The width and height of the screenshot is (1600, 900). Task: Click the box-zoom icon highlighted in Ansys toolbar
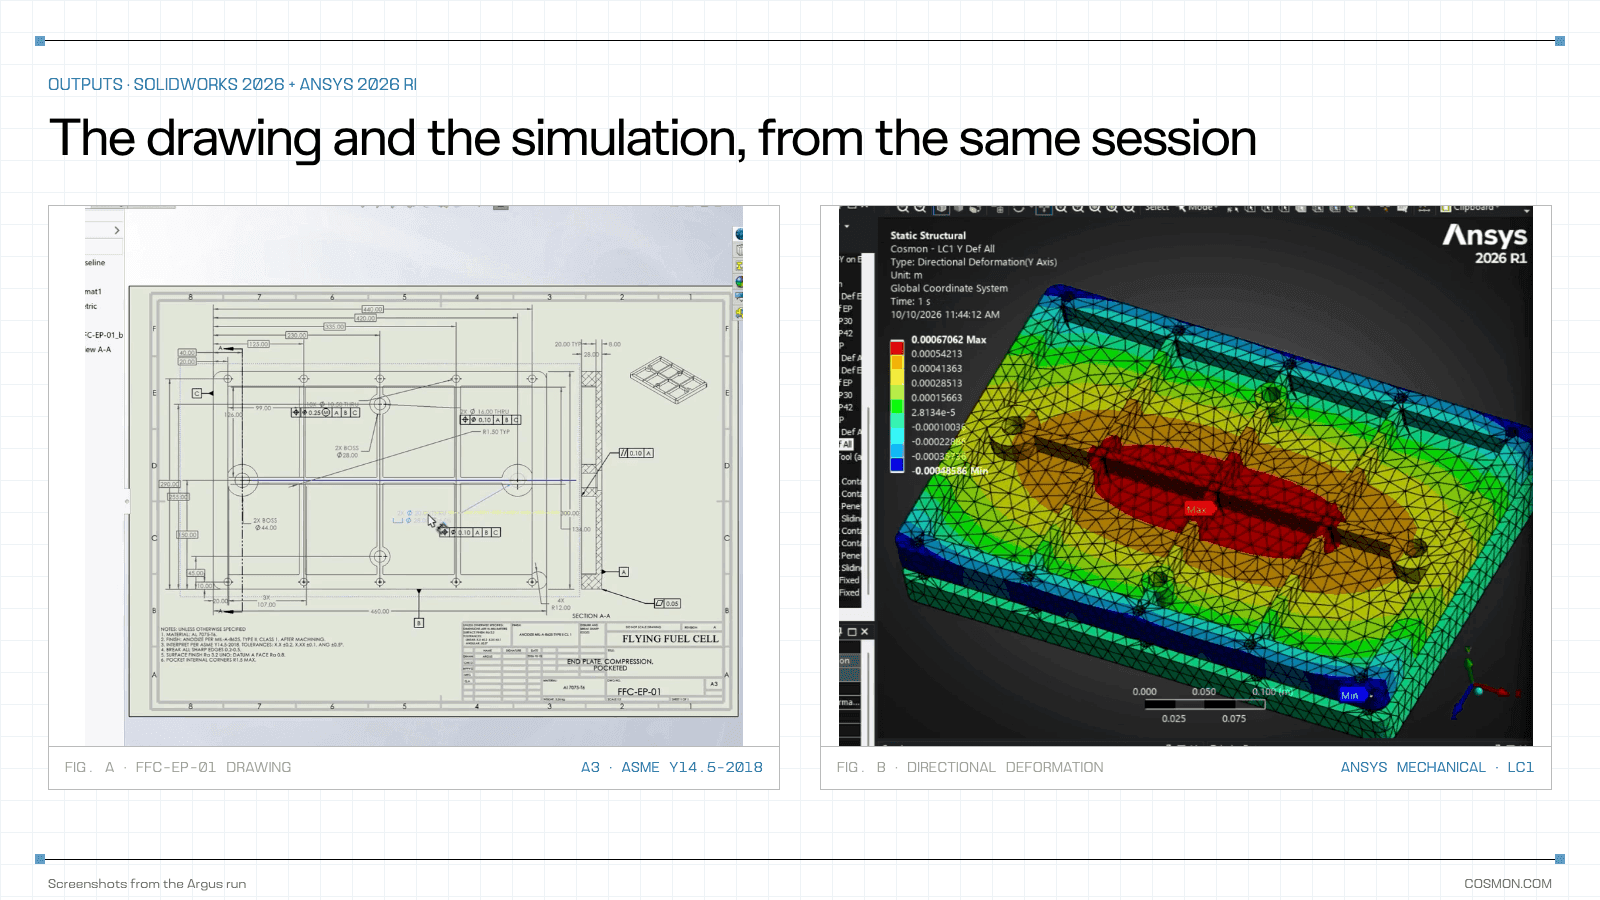tap(941, 209)
